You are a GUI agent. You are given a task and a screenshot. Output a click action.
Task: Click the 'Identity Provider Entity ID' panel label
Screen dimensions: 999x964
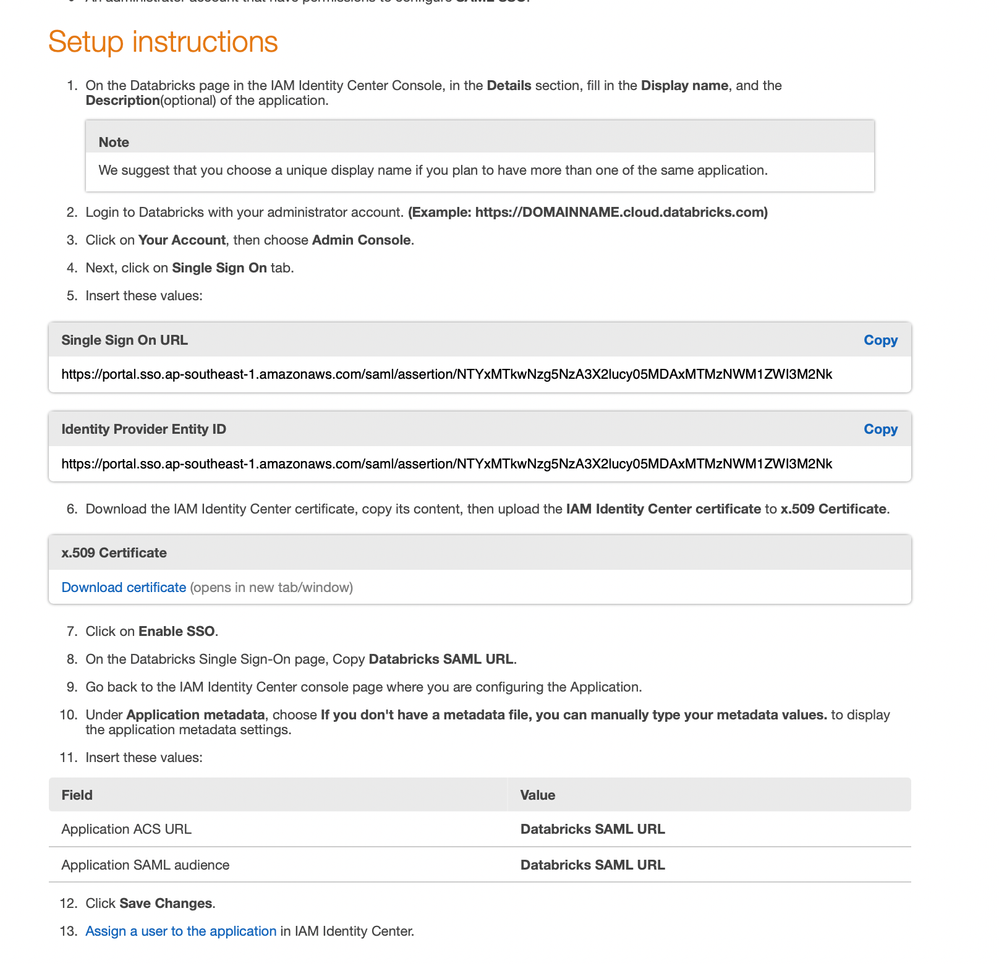click(x=143, y=429)
